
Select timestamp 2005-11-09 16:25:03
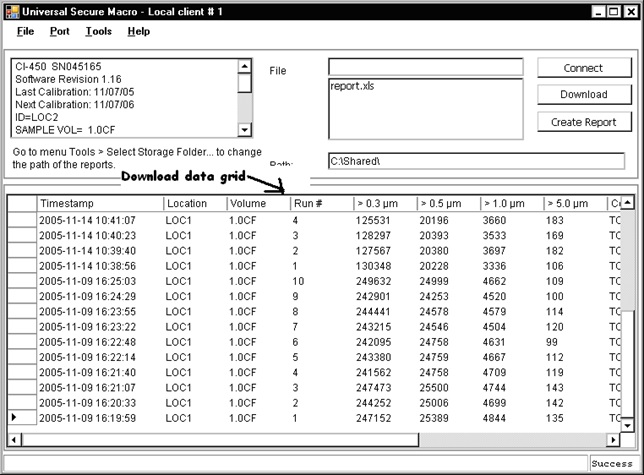(x=87, y=281)
